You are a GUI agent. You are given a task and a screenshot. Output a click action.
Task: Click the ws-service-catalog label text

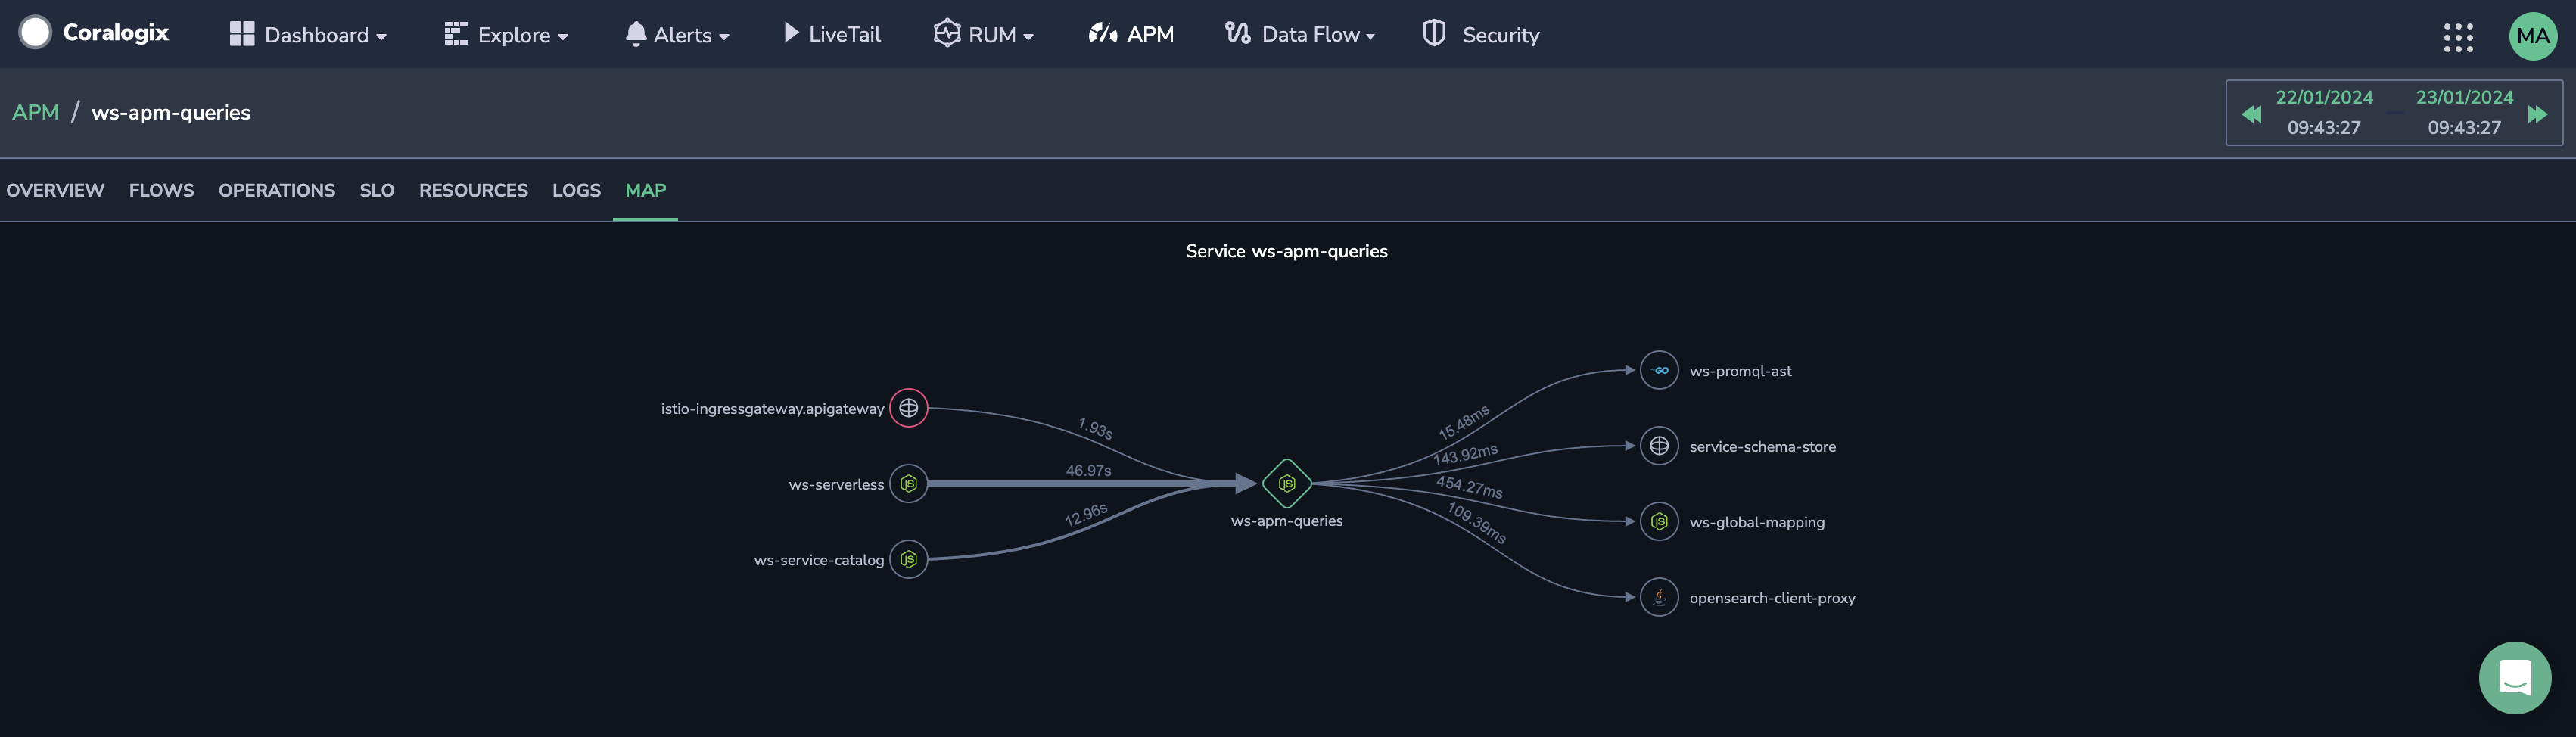tap(818, 560)
